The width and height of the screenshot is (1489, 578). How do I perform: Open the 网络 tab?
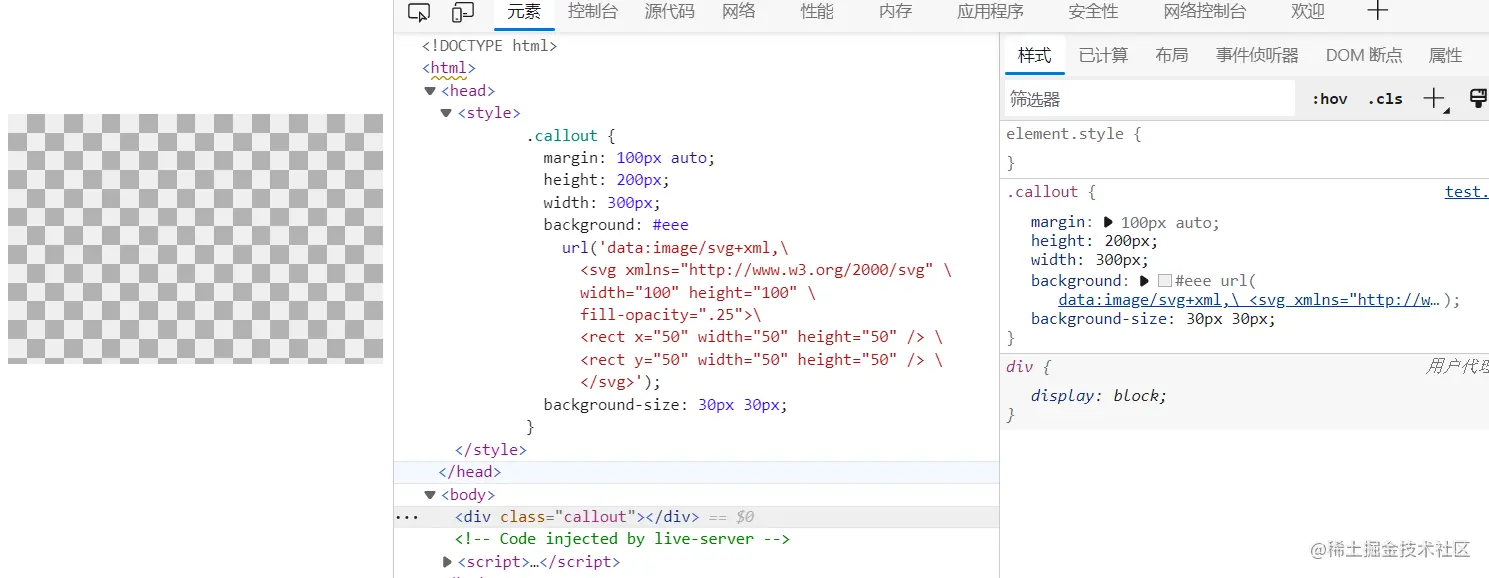point(739,12)
